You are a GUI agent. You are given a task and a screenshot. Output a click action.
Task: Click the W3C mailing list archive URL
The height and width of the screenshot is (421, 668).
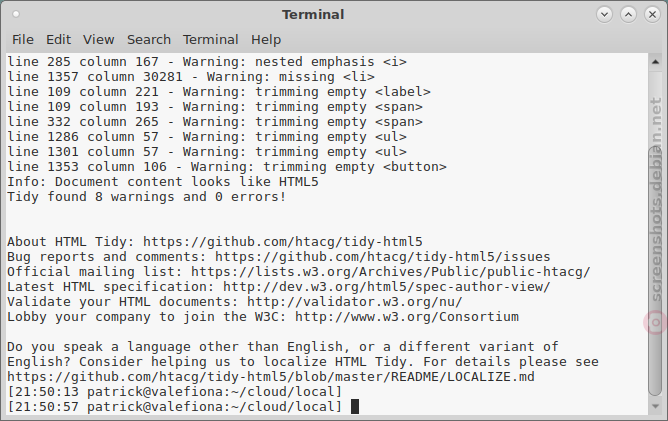(391, 272)
